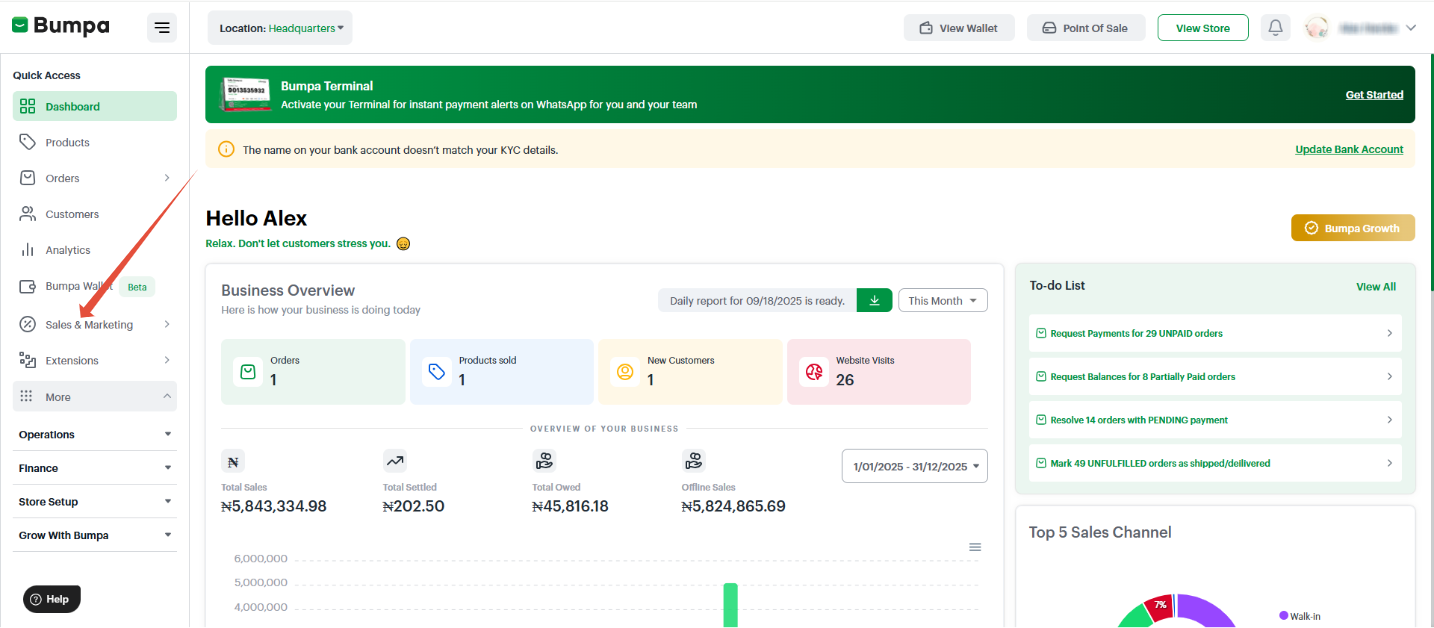Open the Location Headquarters dropdown
The image size is (1434, 628).
pos(280,28)
